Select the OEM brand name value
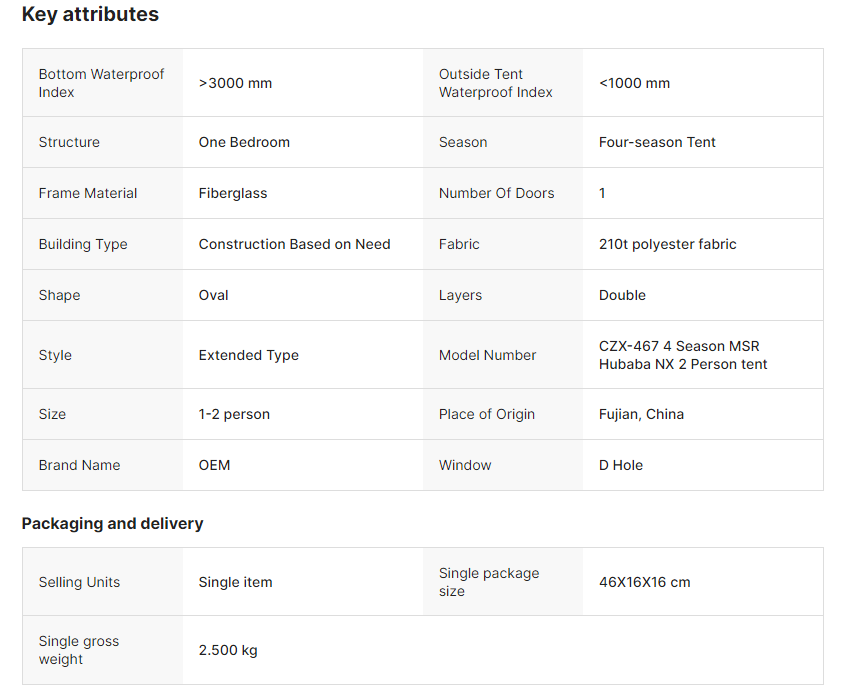842x693 pixels. point(214,465)
